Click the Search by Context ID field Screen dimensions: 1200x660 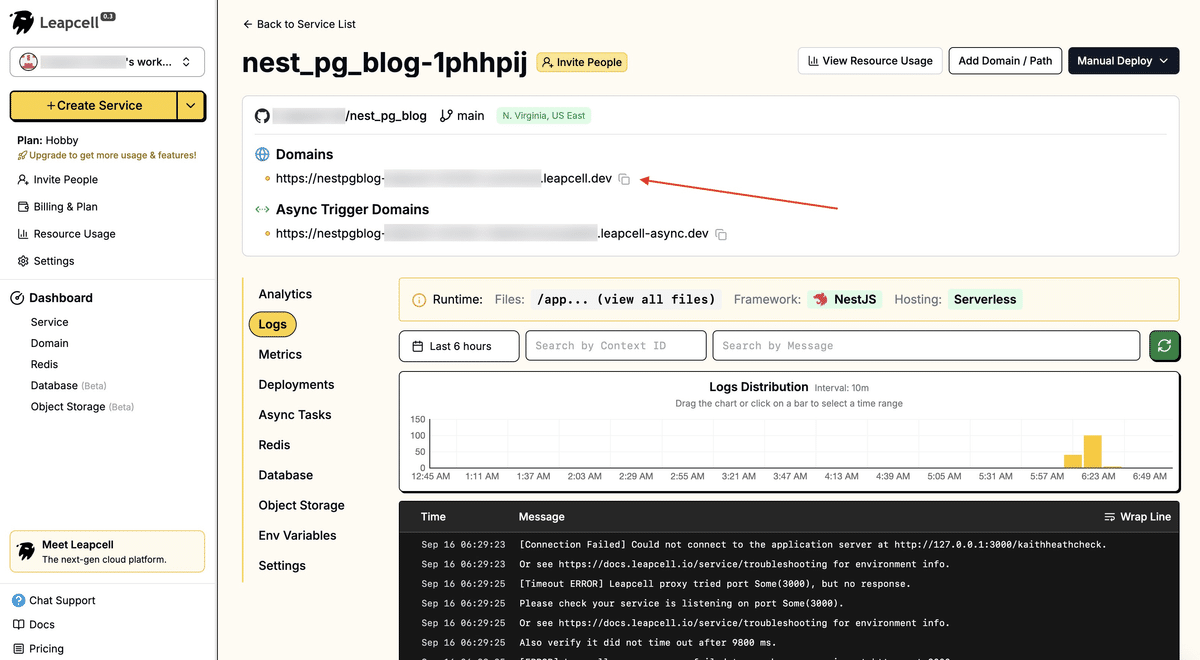pos(615,345)
